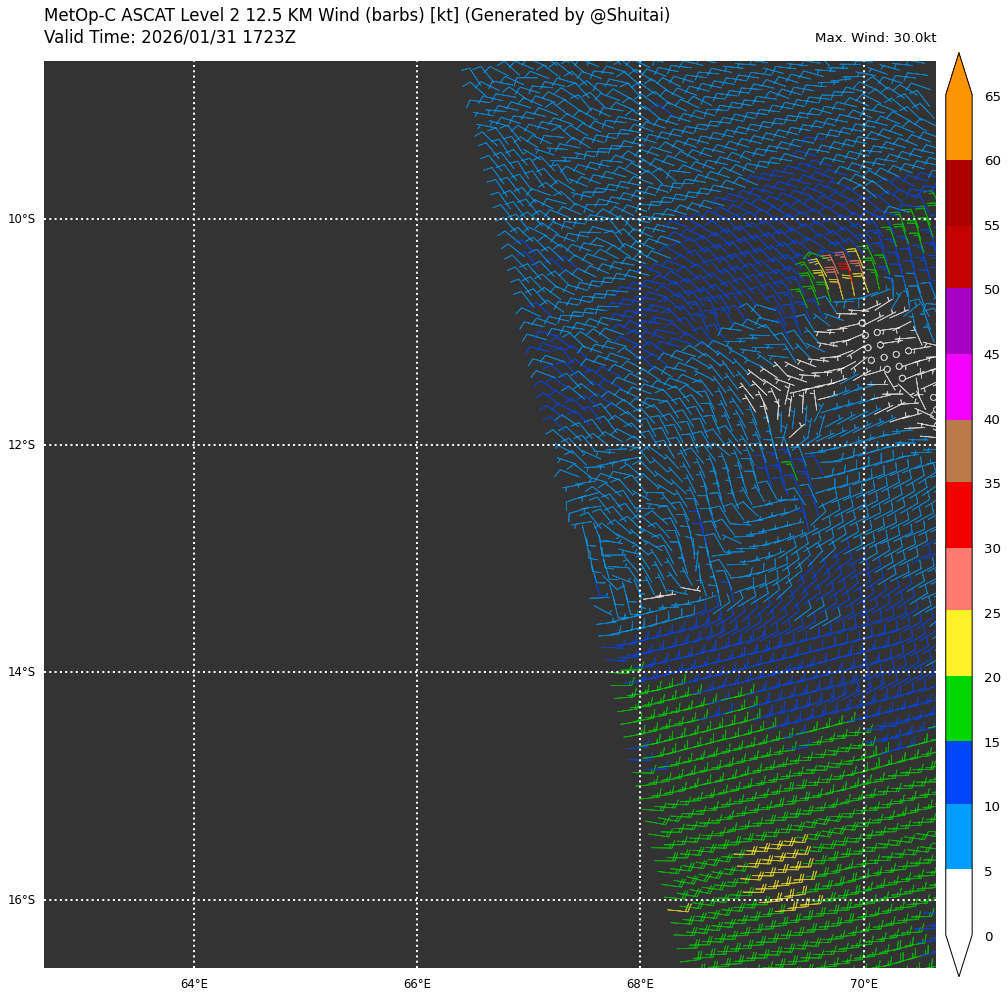Pick the magenta 40-45 kt colorbar band
Viewport: 1008px width, 997px height.
[958, 386]
